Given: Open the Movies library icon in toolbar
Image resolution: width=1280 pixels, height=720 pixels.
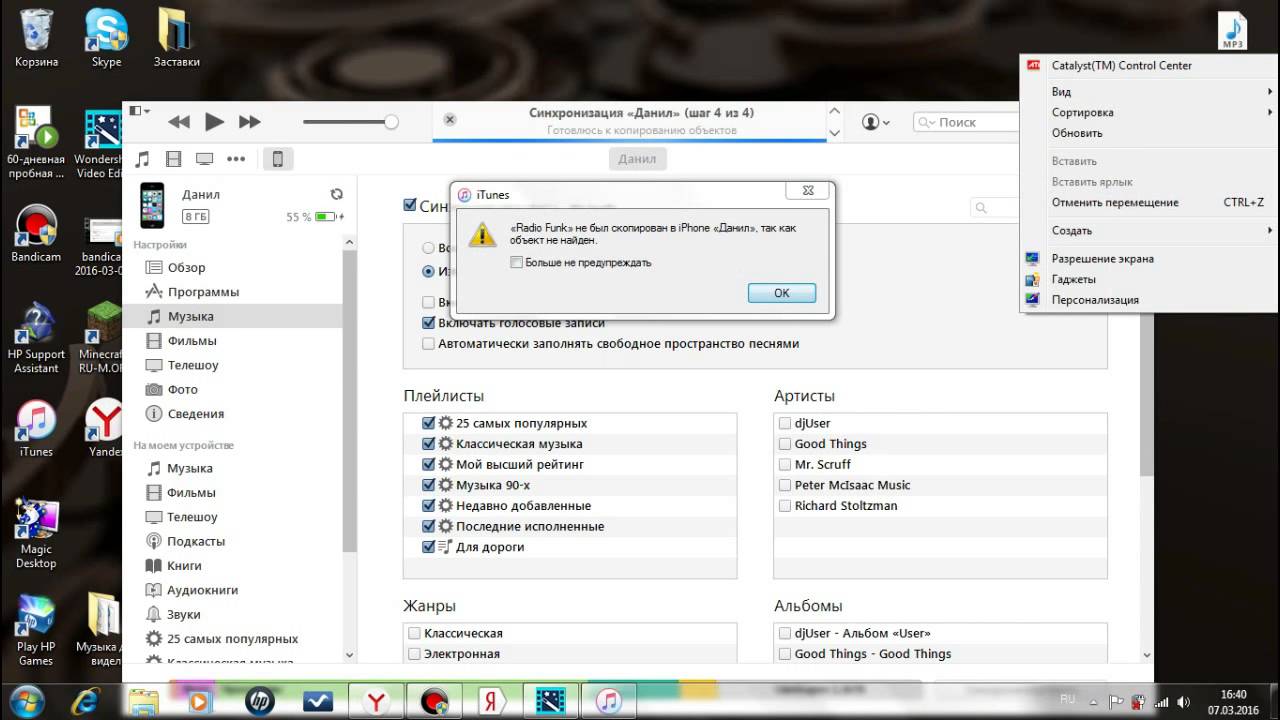Looking at the screenshot, I should (174, 159).
